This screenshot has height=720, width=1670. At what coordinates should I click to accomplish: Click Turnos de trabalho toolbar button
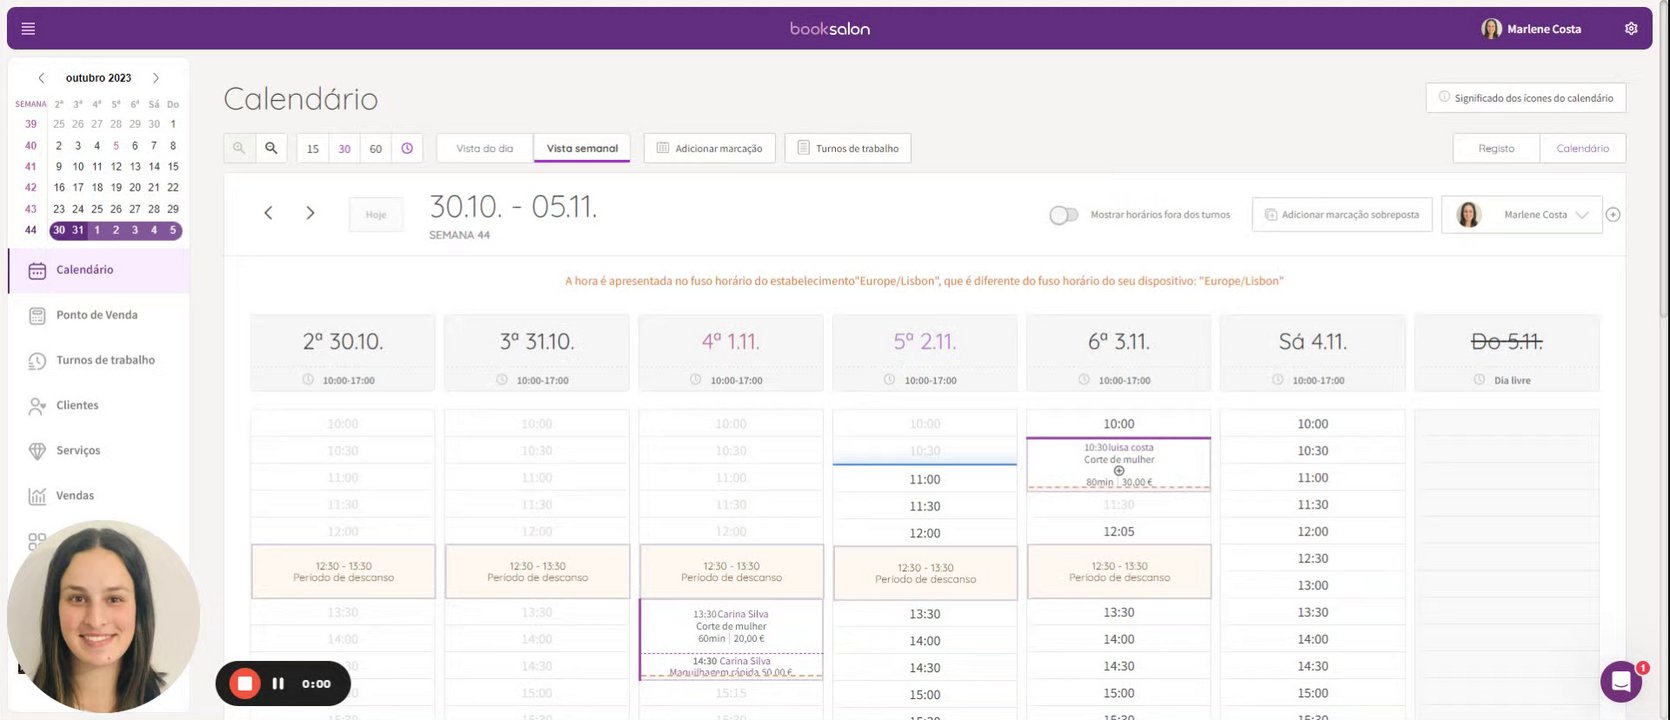point(847,148)
